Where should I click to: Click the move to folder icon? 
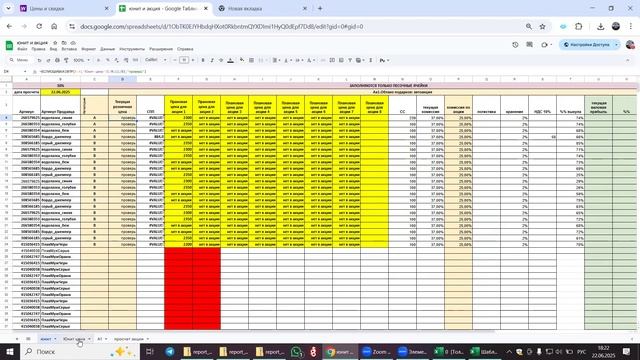pyautogui.click(x=64, y=42)
